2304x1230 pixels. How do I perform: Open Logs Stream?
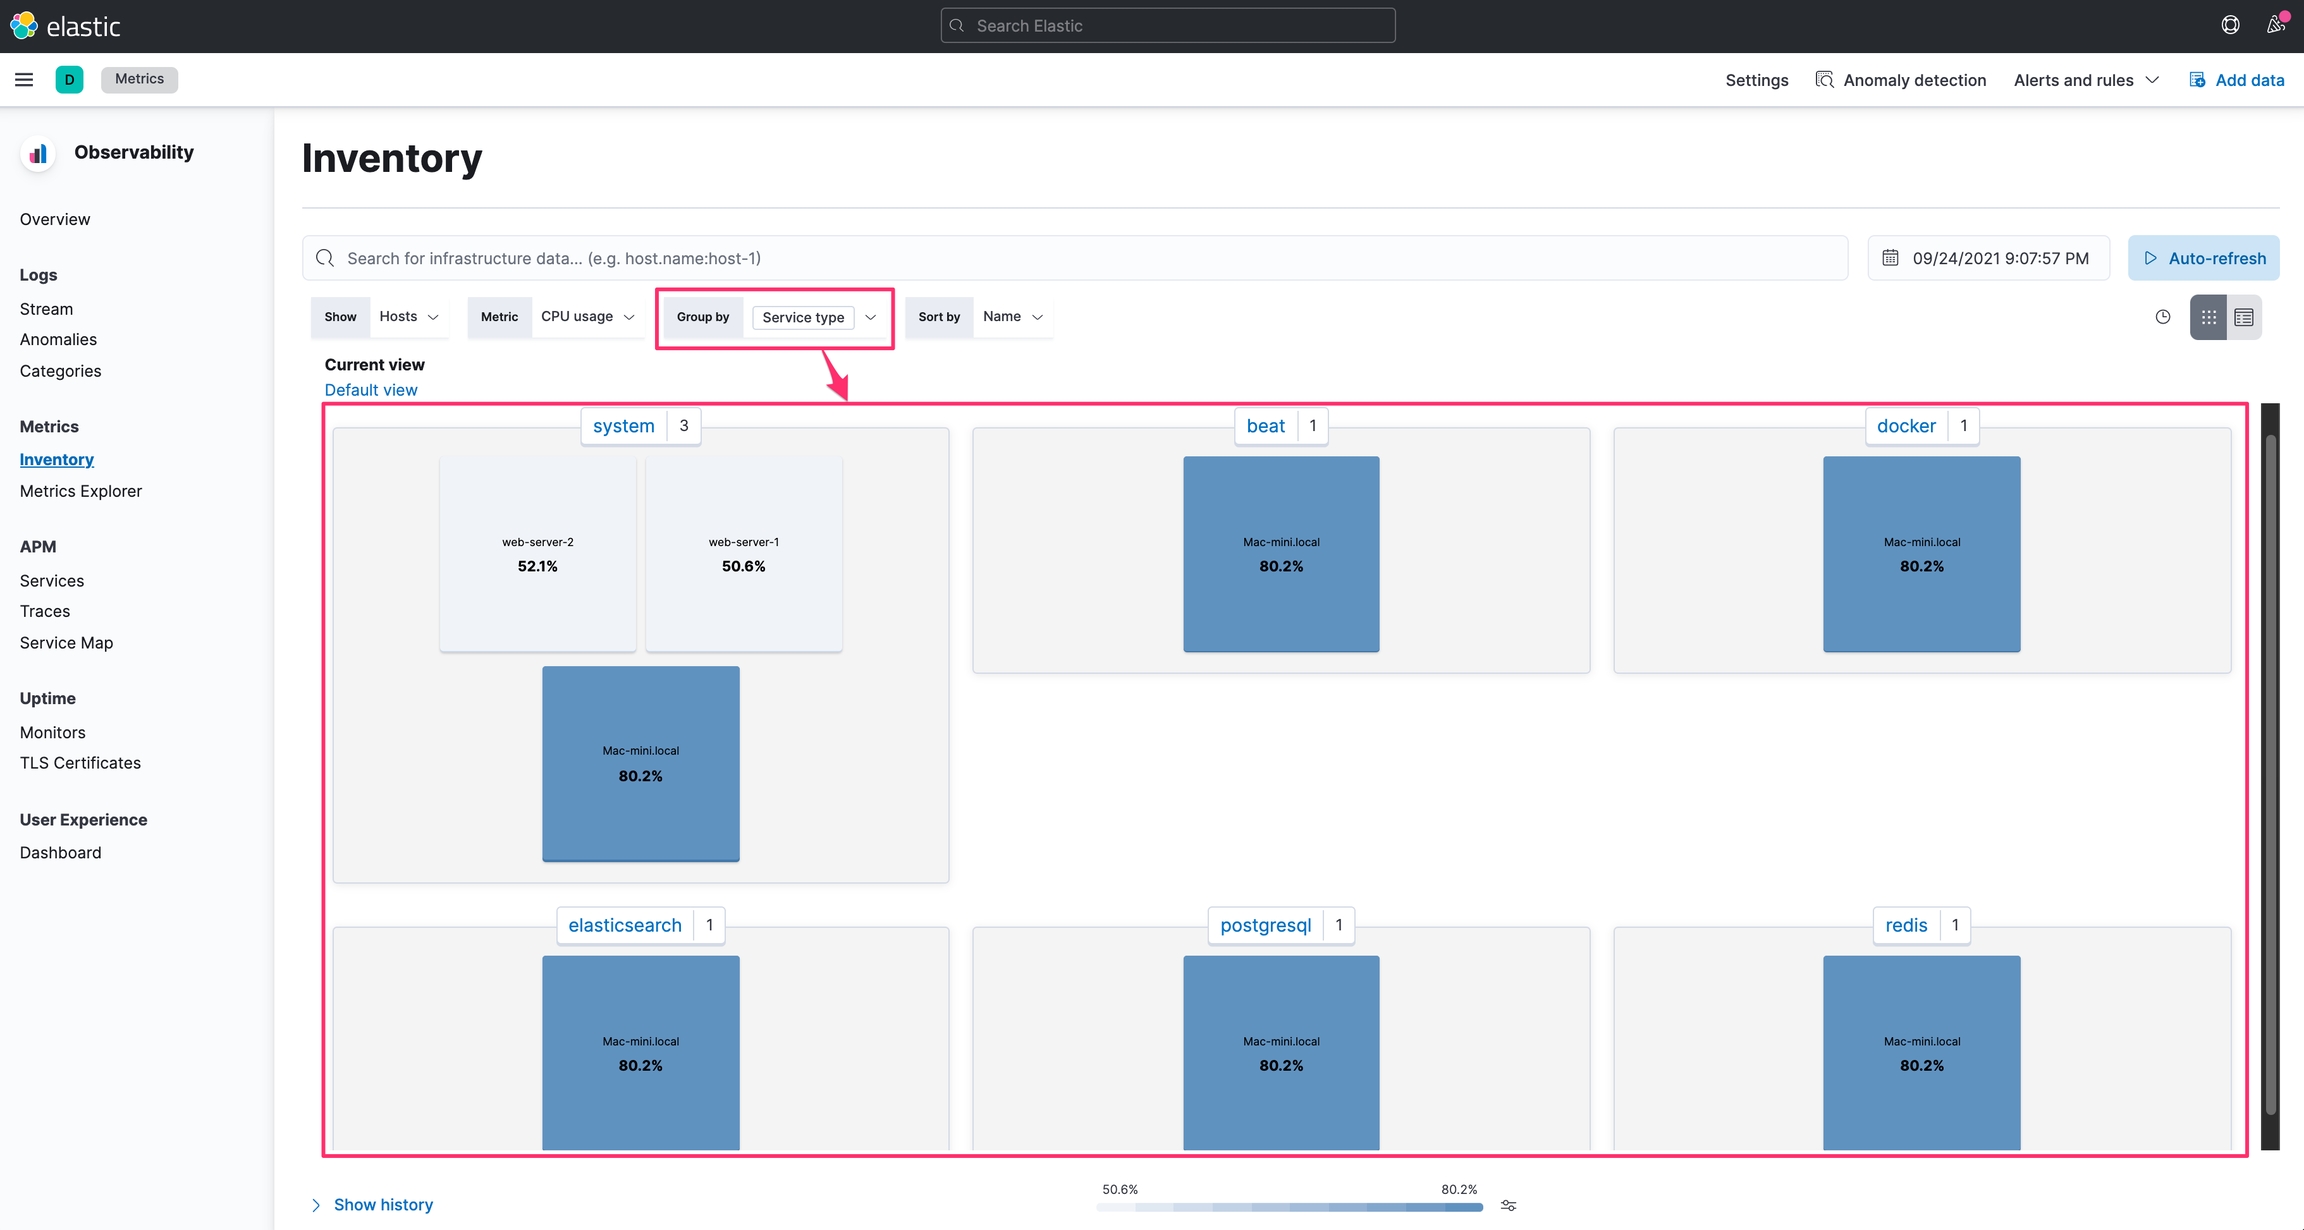46,309
